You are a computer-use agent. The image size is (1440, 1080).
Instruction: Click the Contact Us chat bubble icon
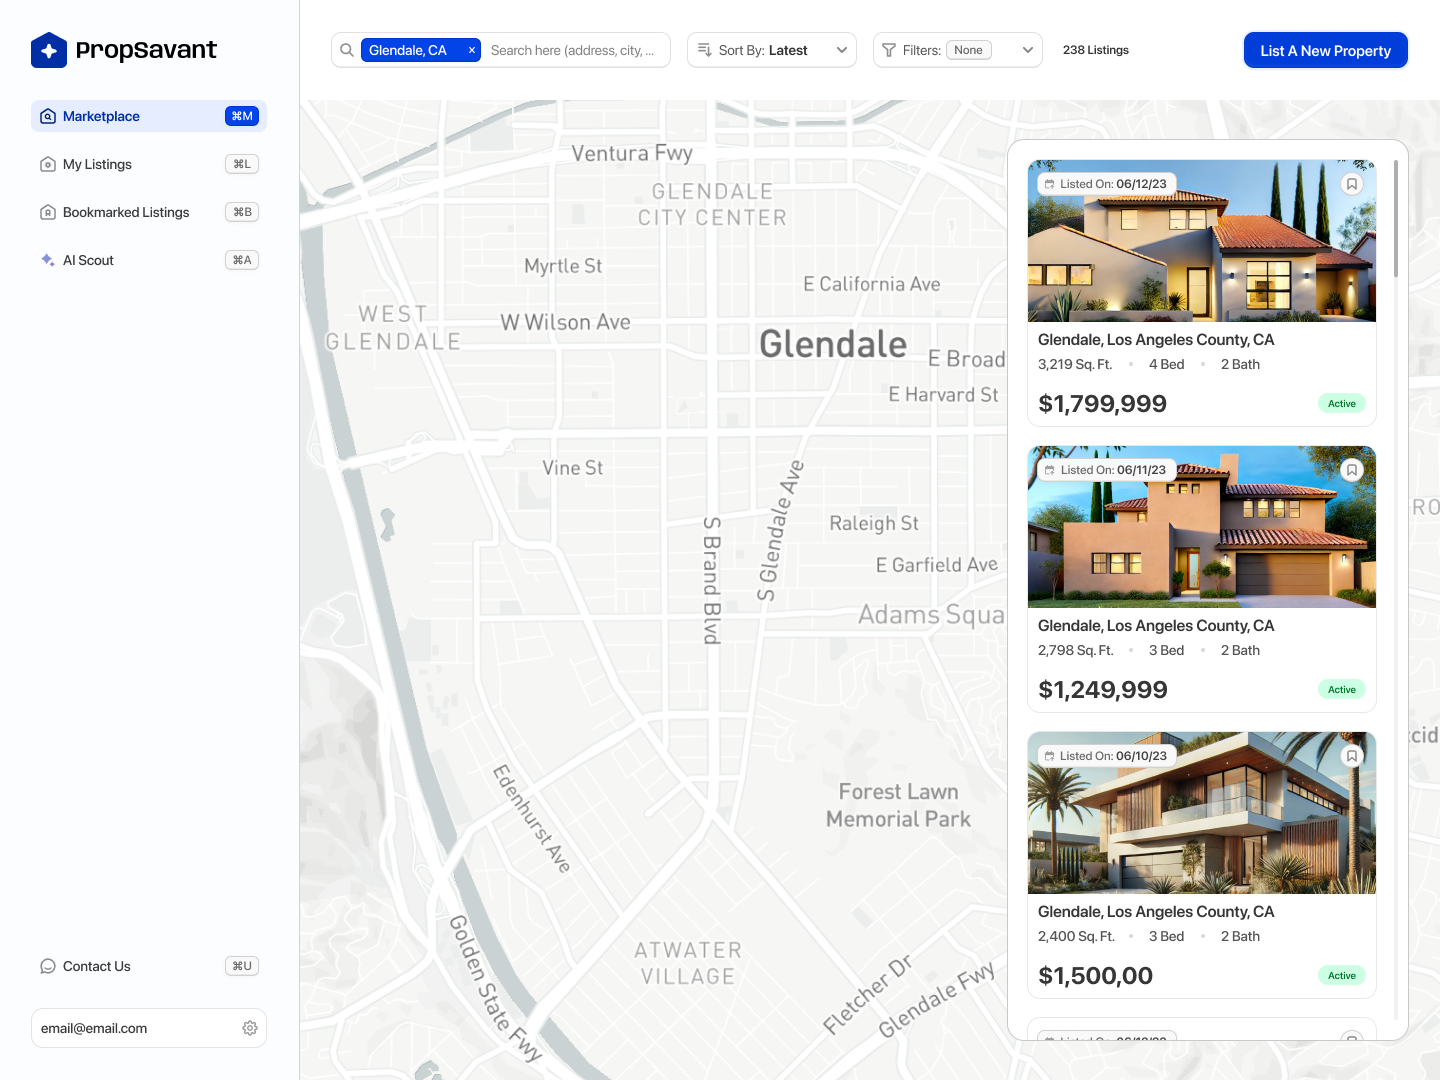47,966
